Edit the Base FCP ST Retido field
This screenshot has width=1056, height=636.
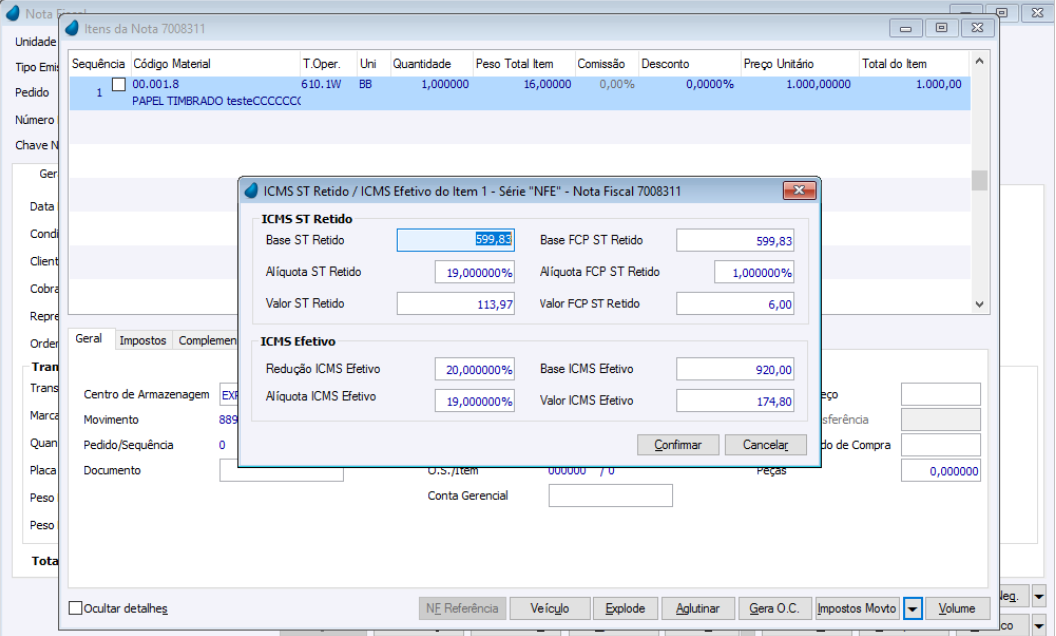735,241
